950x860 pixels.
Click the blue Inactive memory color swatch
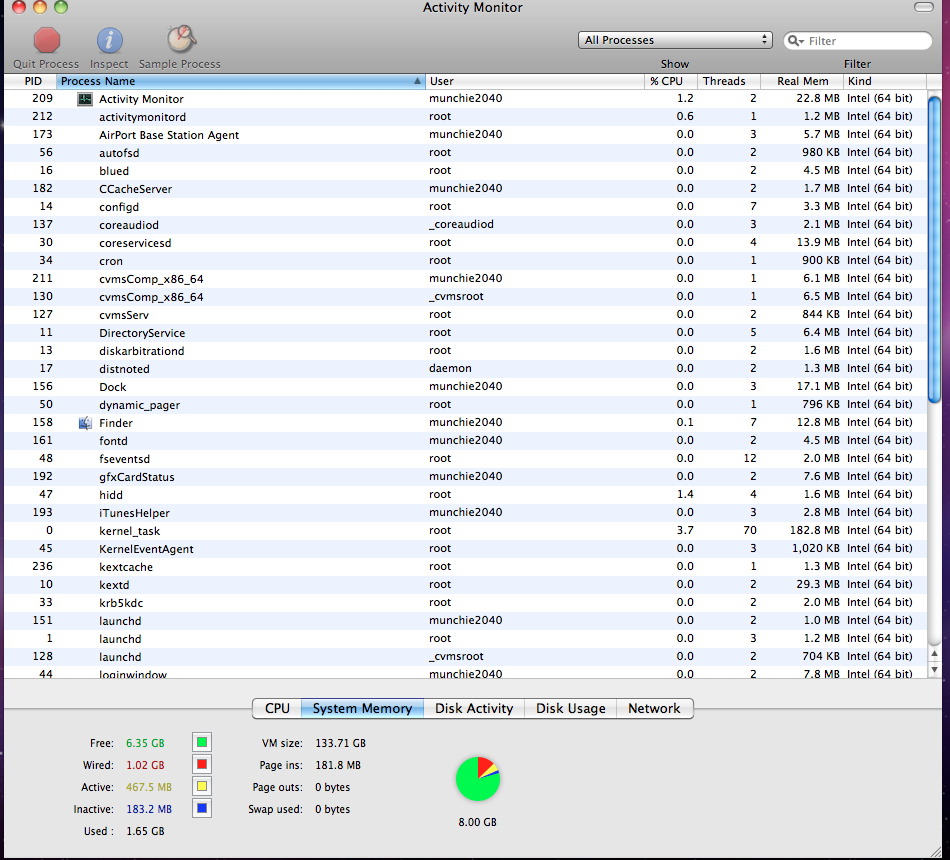click(202, 808)
